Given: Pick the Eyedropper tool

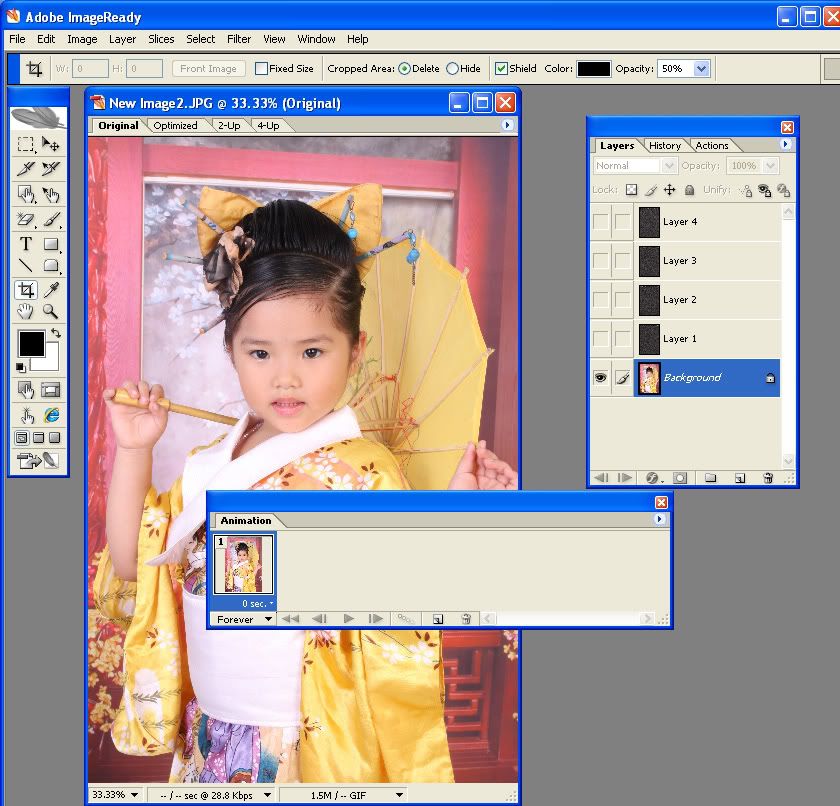Looking at the screenshot, I should coord(51,289).
